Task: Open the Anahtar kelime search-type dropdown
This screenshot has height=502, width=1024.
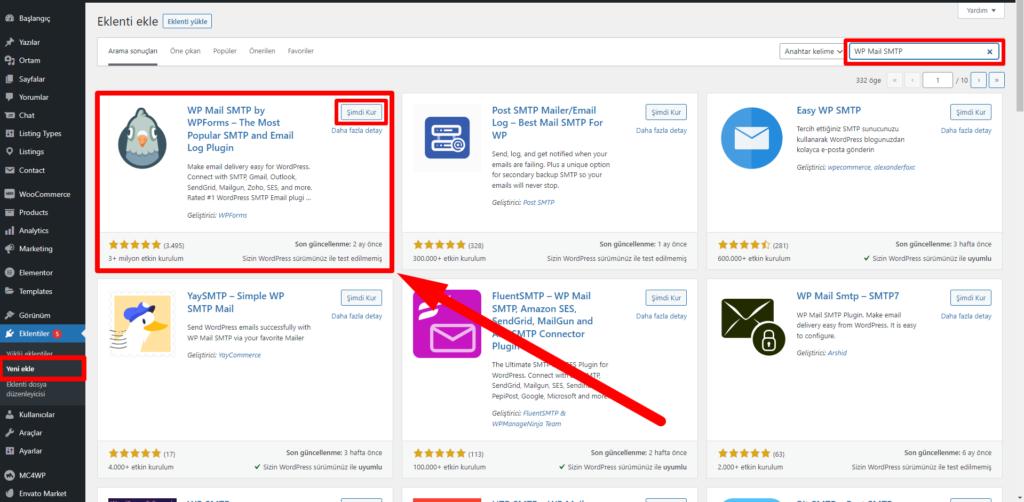Action: click(x=810, y=51)
